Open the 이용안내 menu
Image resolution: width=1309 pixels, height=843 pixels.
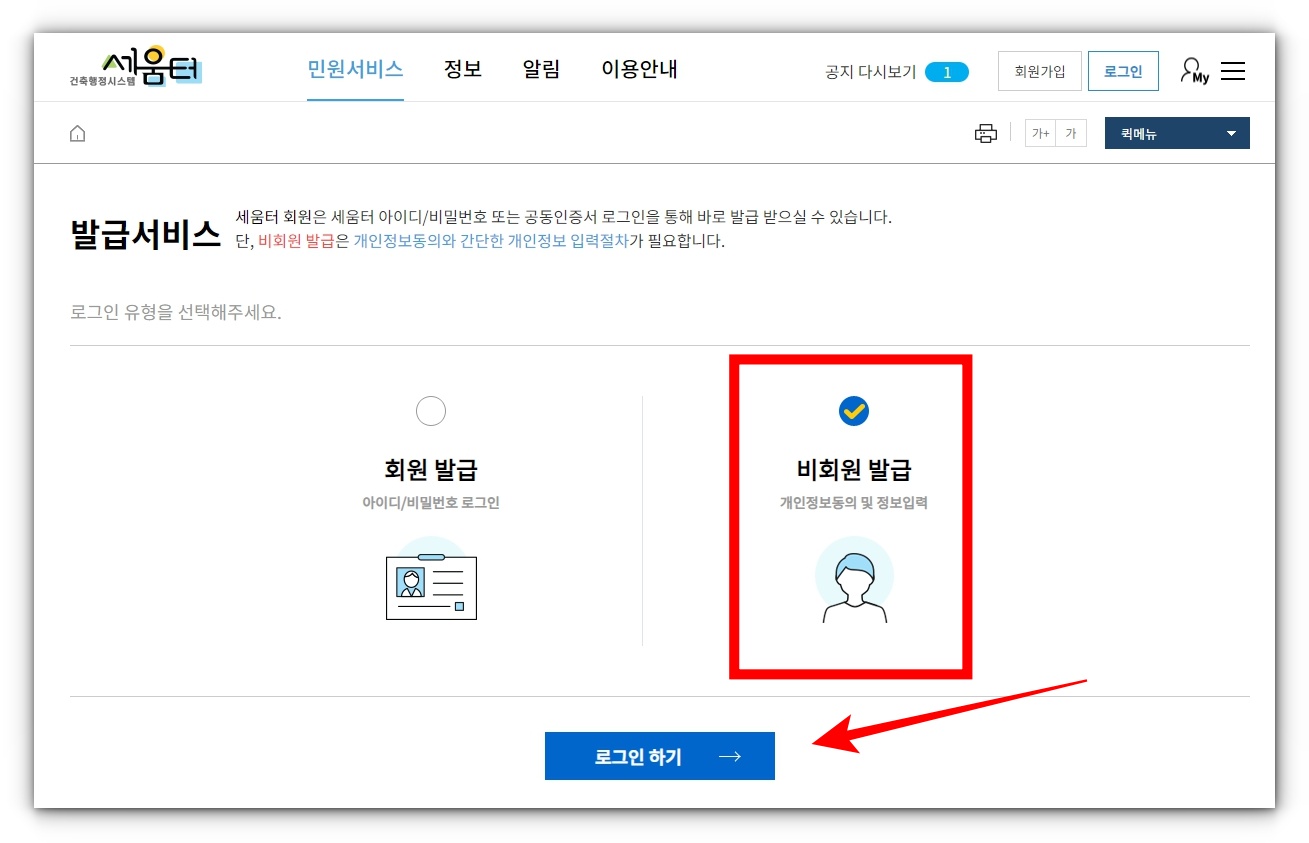[x=639, y=69]
